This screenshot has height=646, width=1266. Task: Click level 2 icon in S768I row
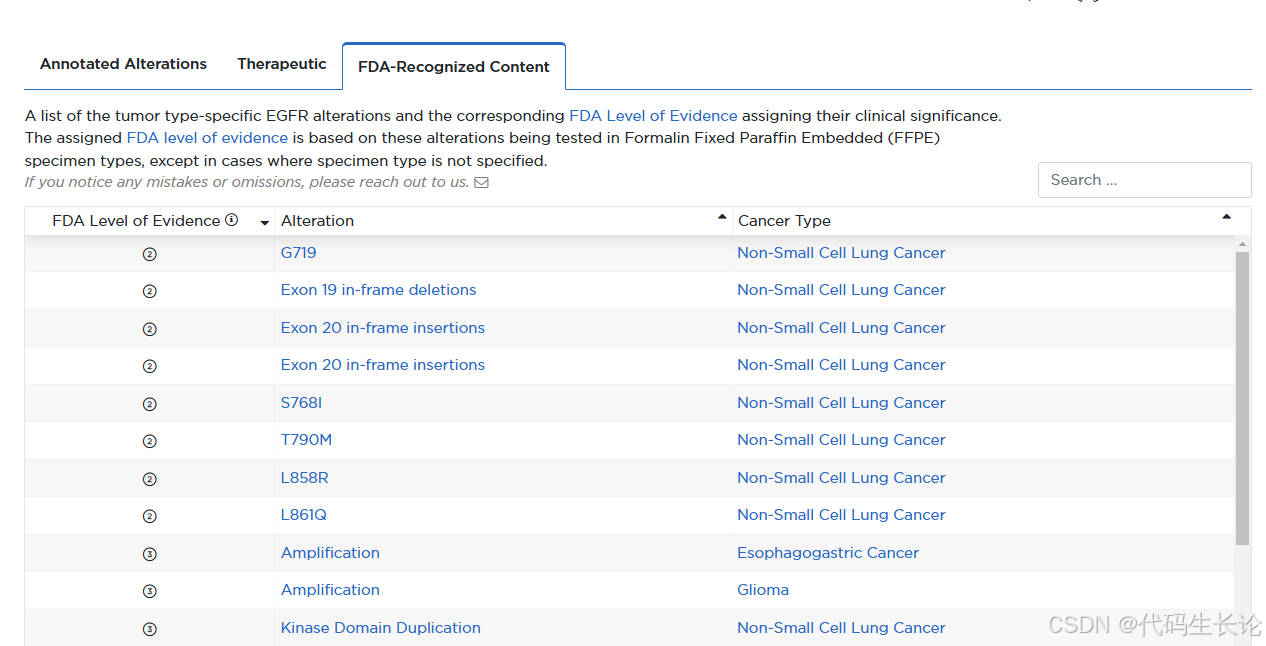click(x=150, y=404)
